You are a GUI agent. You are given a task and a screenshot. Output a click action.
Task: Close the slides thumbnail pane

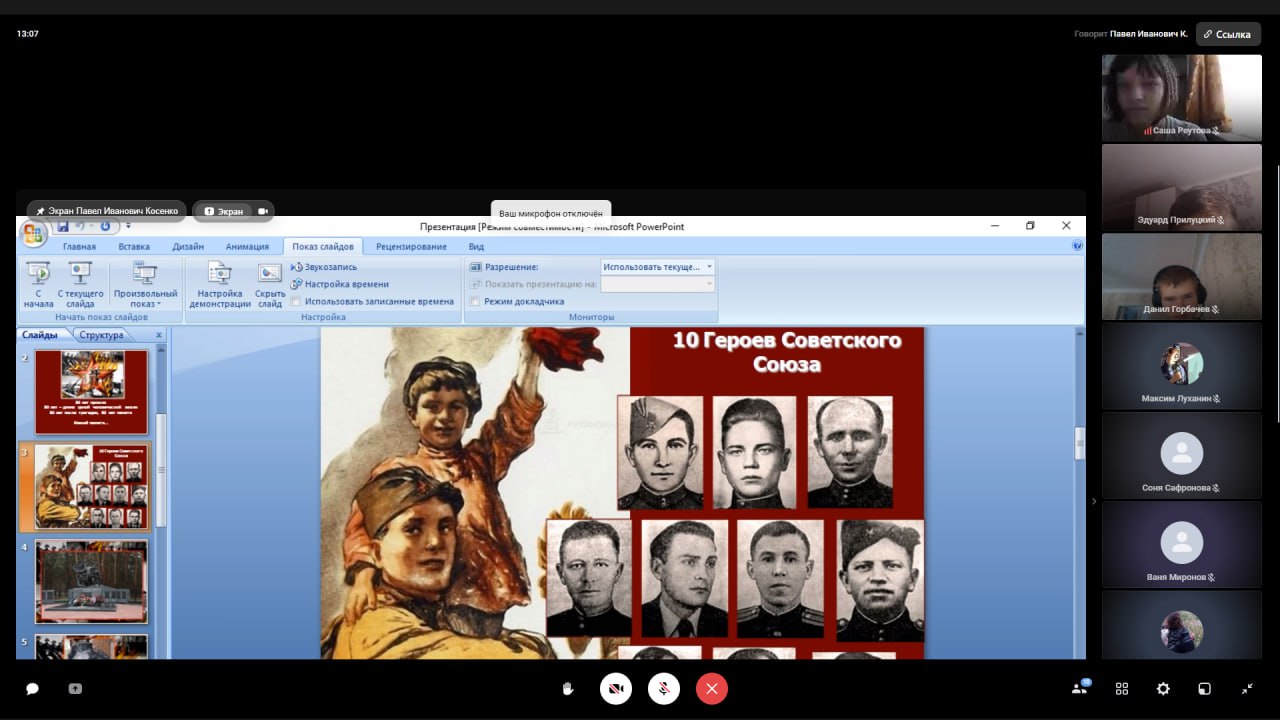click(x=158, y=335)
